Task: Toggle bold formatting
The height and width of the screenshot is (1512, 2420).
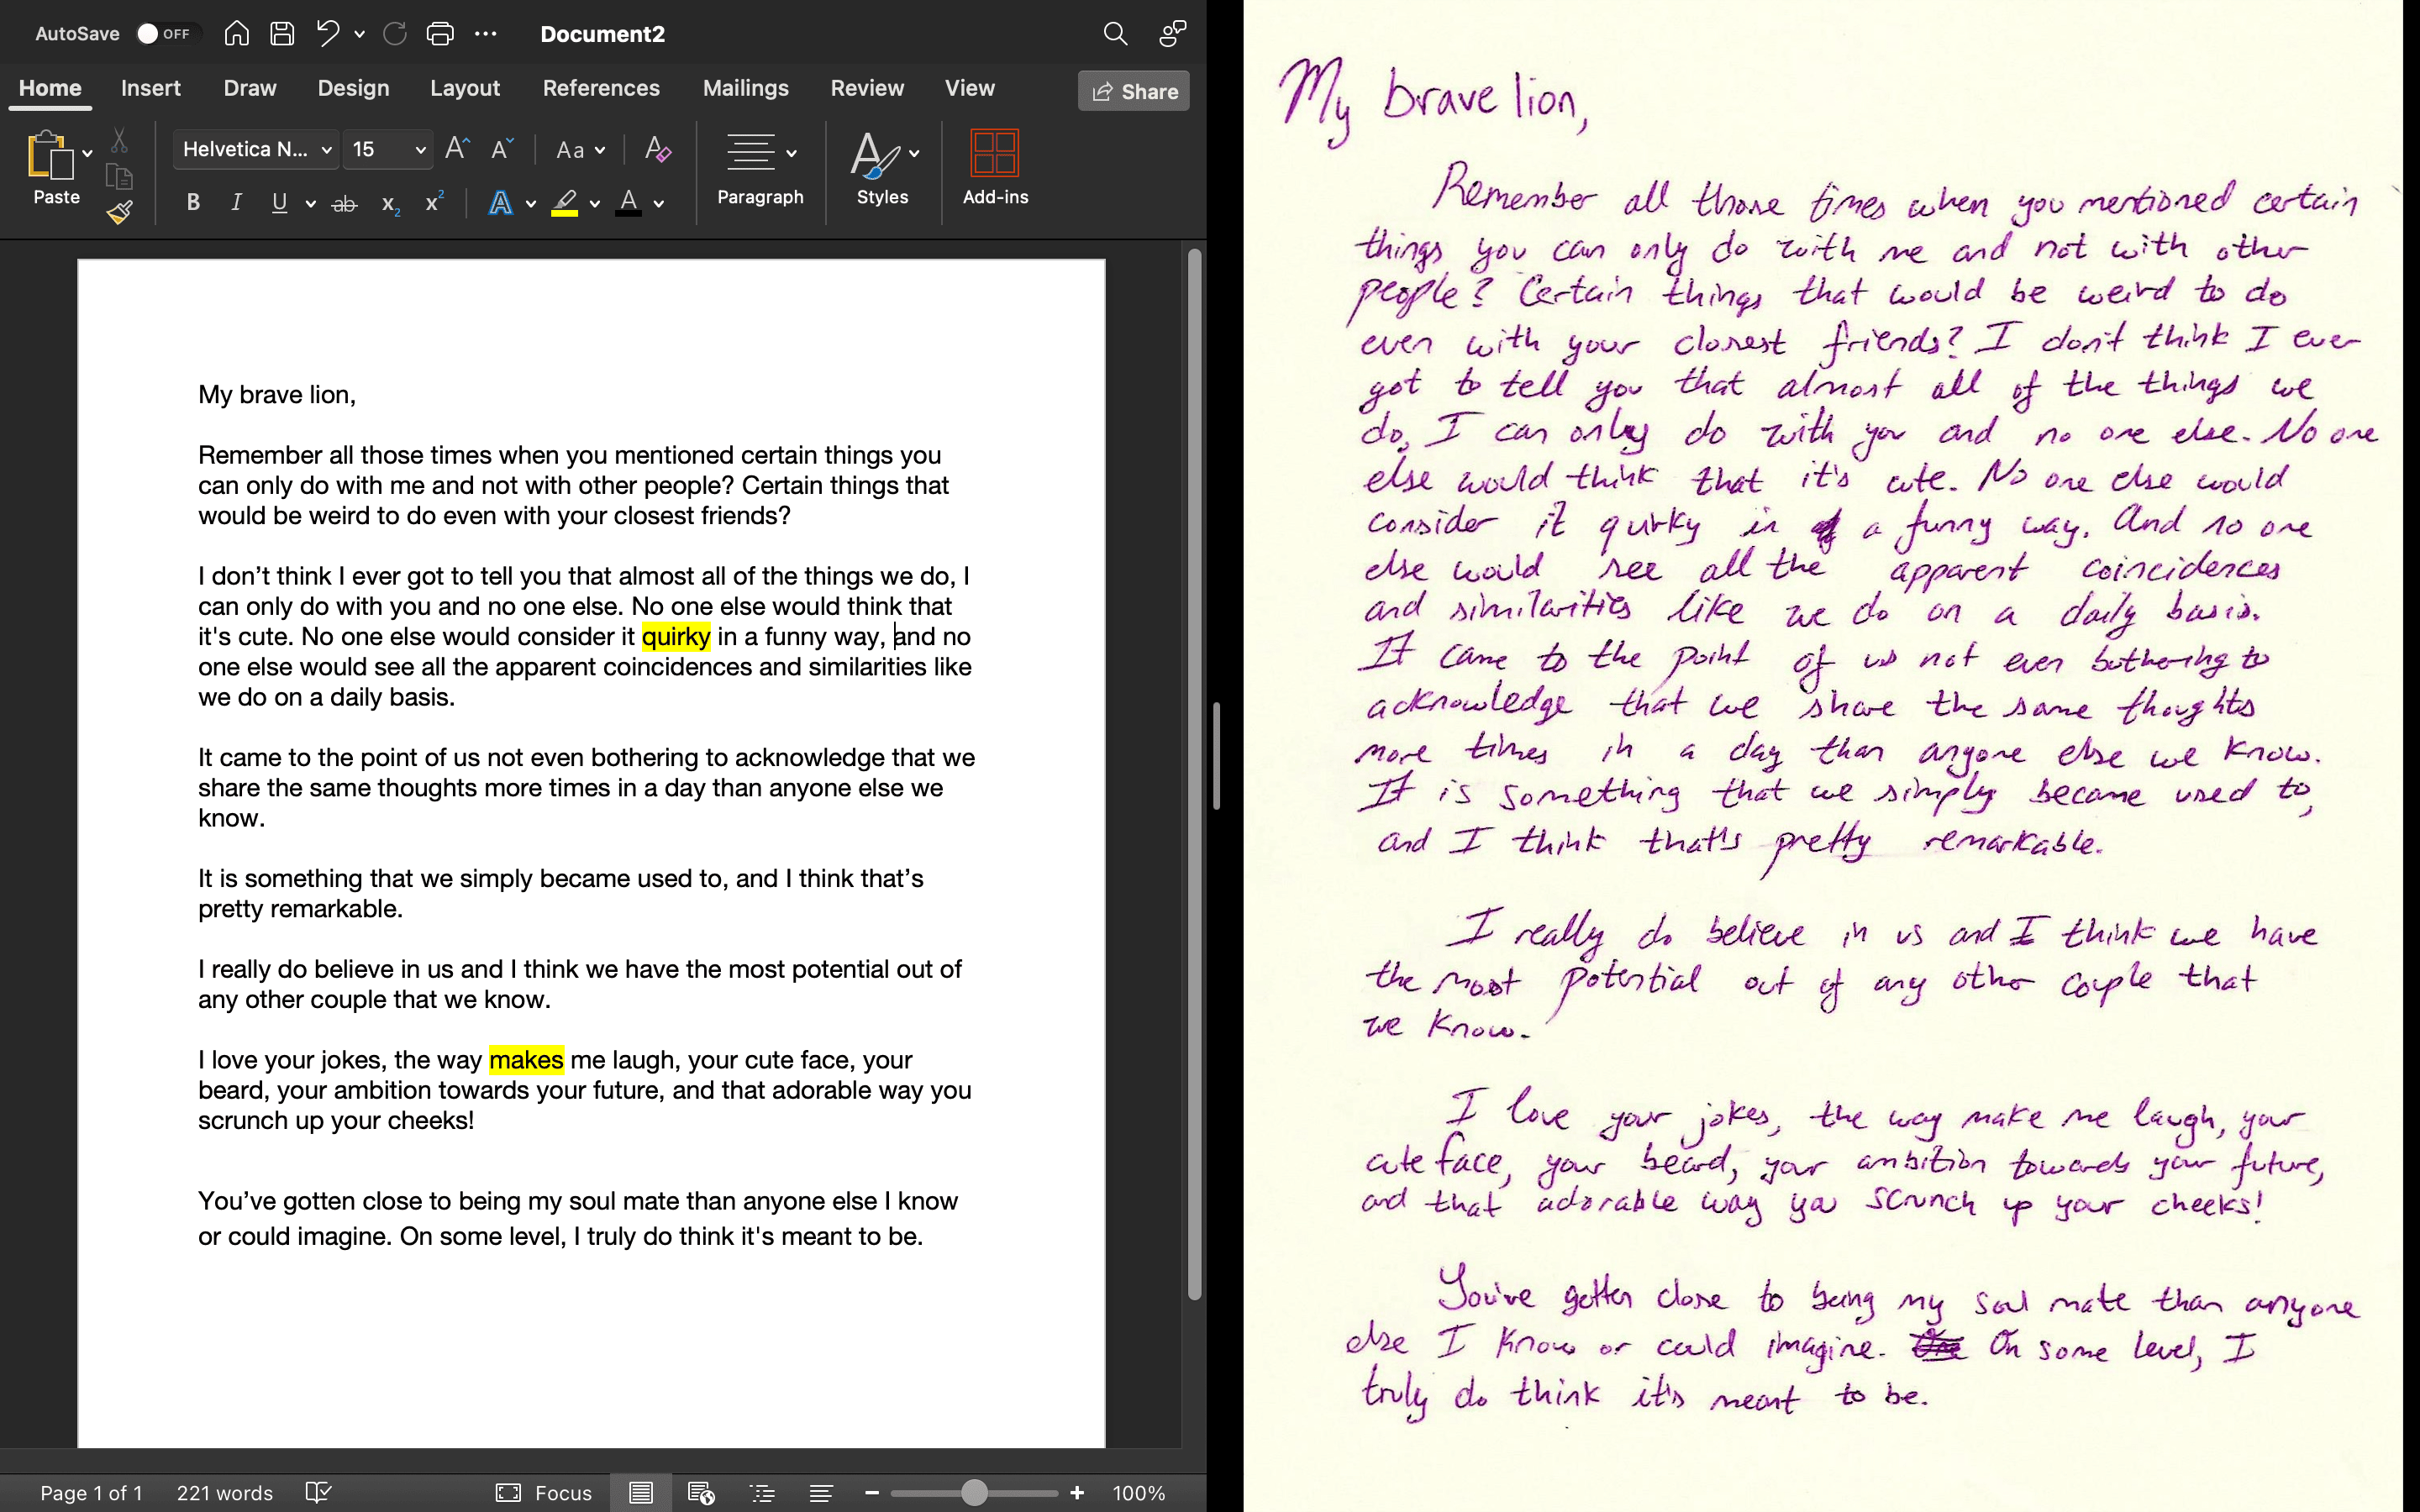Action: click(193, 204)
